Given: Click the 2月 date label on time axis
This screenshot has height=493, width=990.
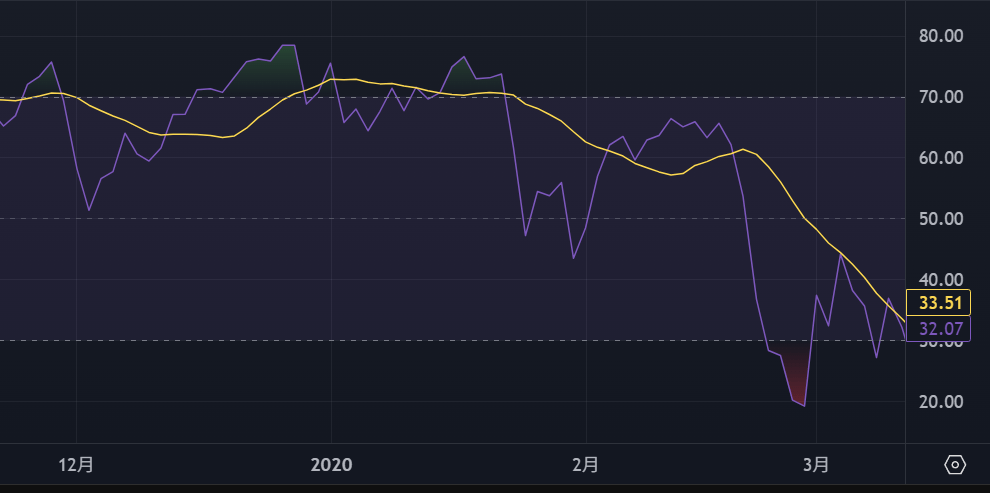Looking at the screenshot, I should (586, 465).
